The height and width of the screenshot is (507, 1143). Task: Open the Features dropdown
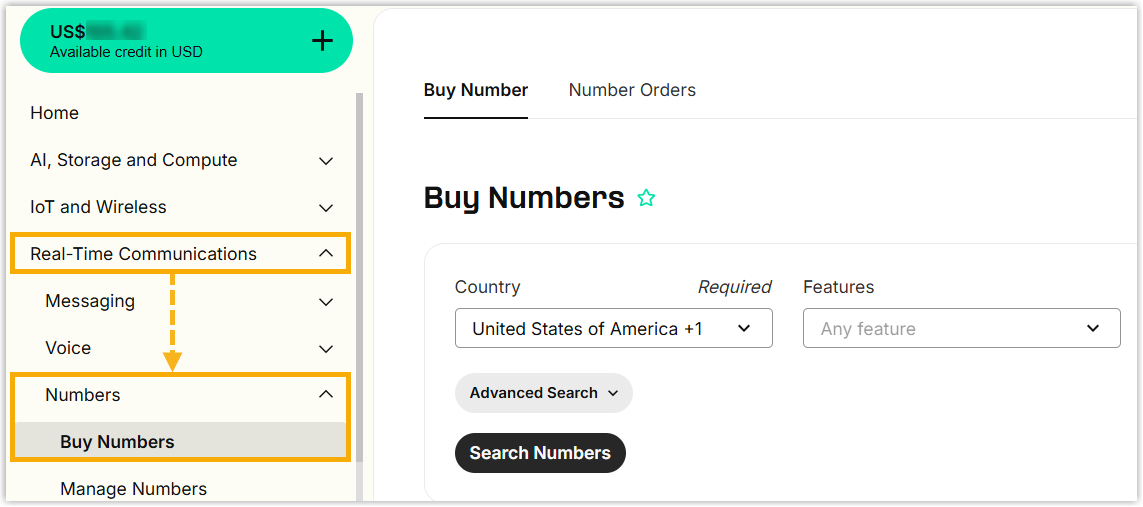point(961,329)
